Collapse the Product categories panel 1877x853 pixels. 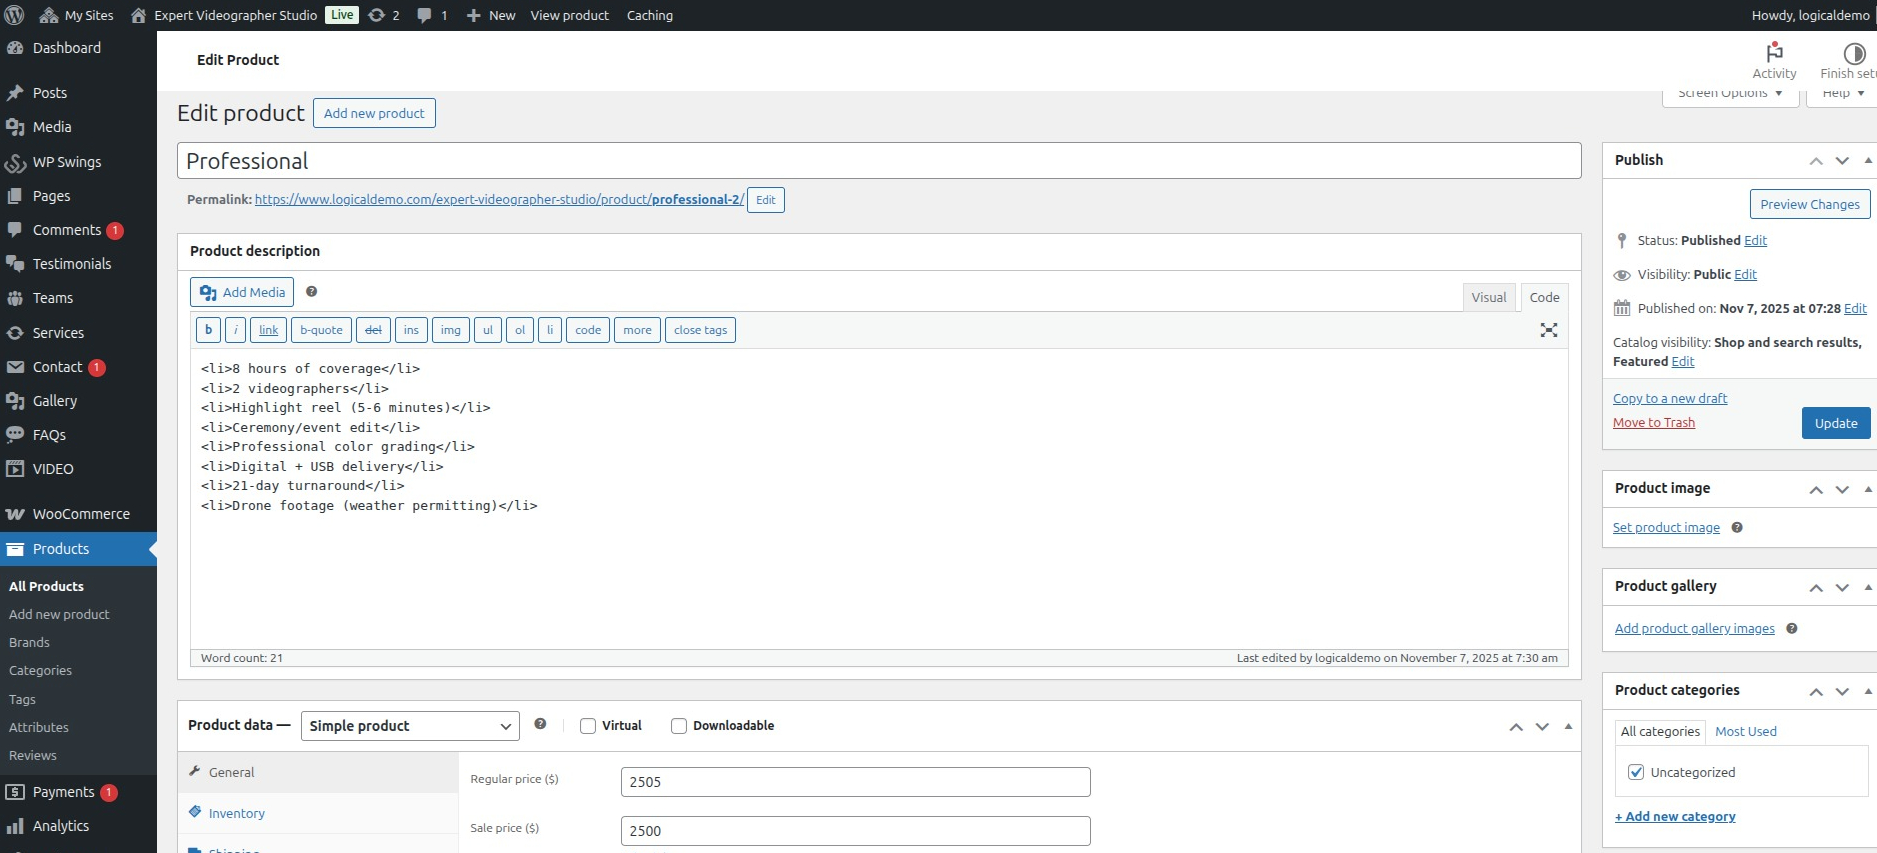1868,691
